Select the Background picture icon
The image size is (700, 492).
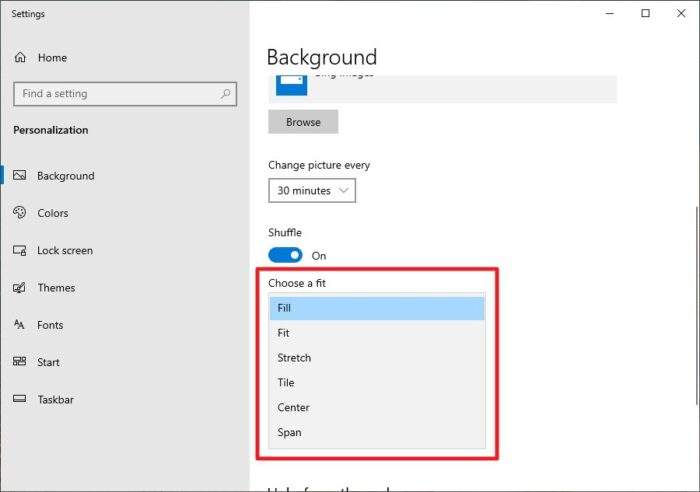[20, 175]
